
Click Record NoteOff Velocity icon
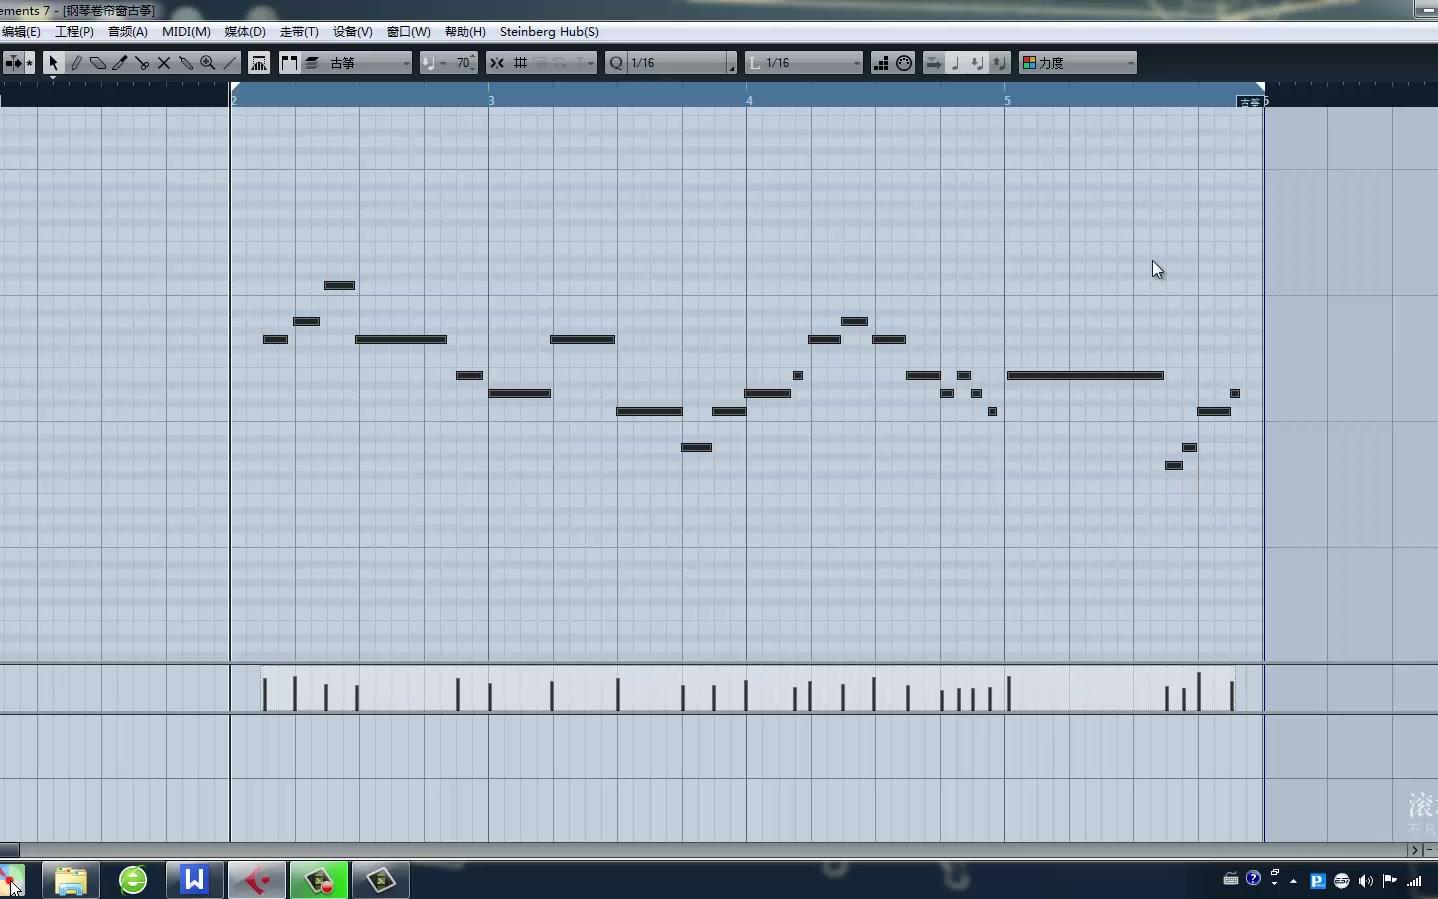point(999,63)
